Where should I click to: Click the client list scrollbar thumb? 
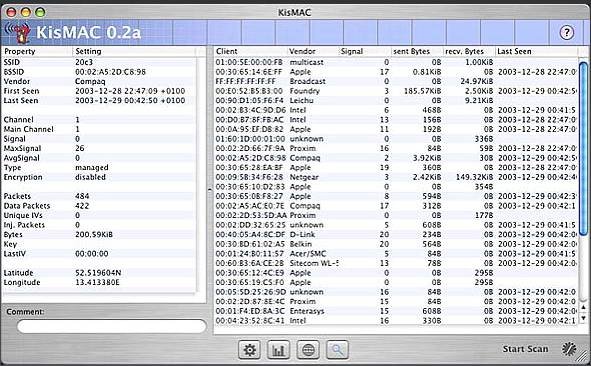coord(583,149)
